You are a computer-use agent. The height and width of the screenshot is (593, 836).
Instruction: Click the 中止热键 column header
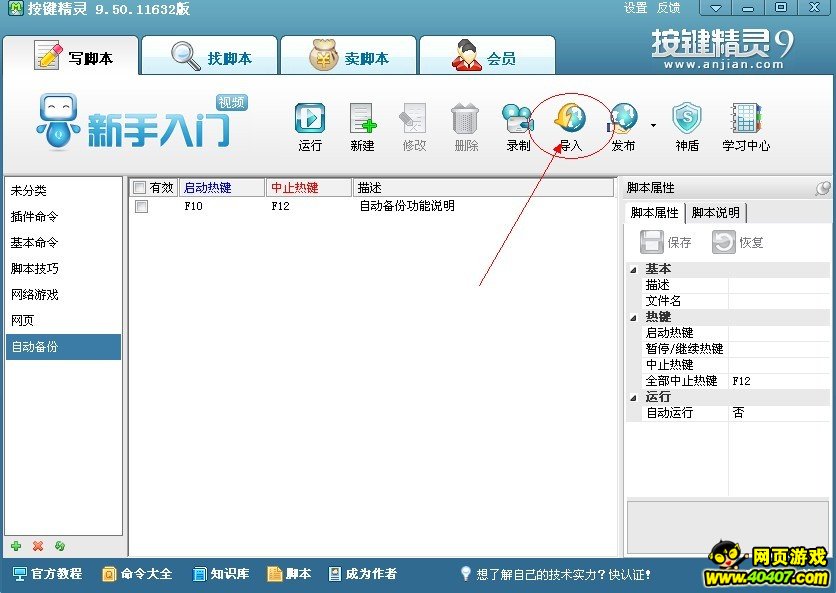(x=309, y=188)
